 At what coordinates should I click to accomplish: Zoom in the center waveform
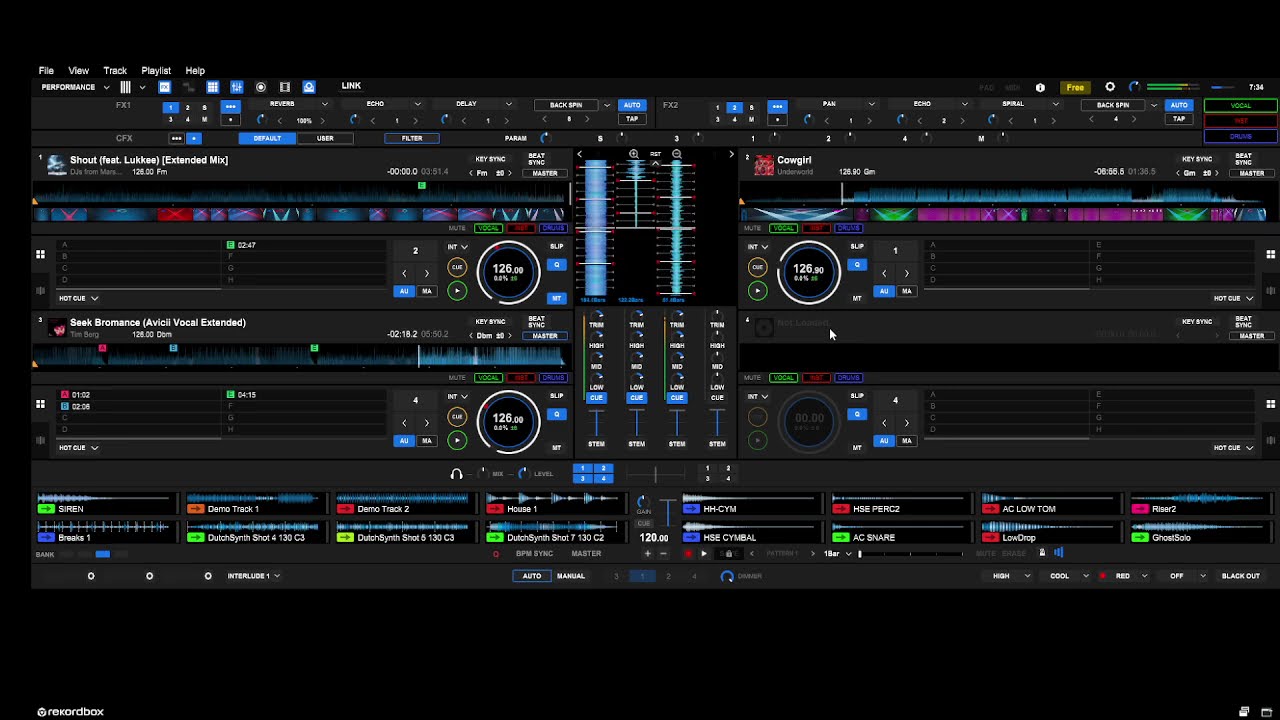[x=634, y=154]
